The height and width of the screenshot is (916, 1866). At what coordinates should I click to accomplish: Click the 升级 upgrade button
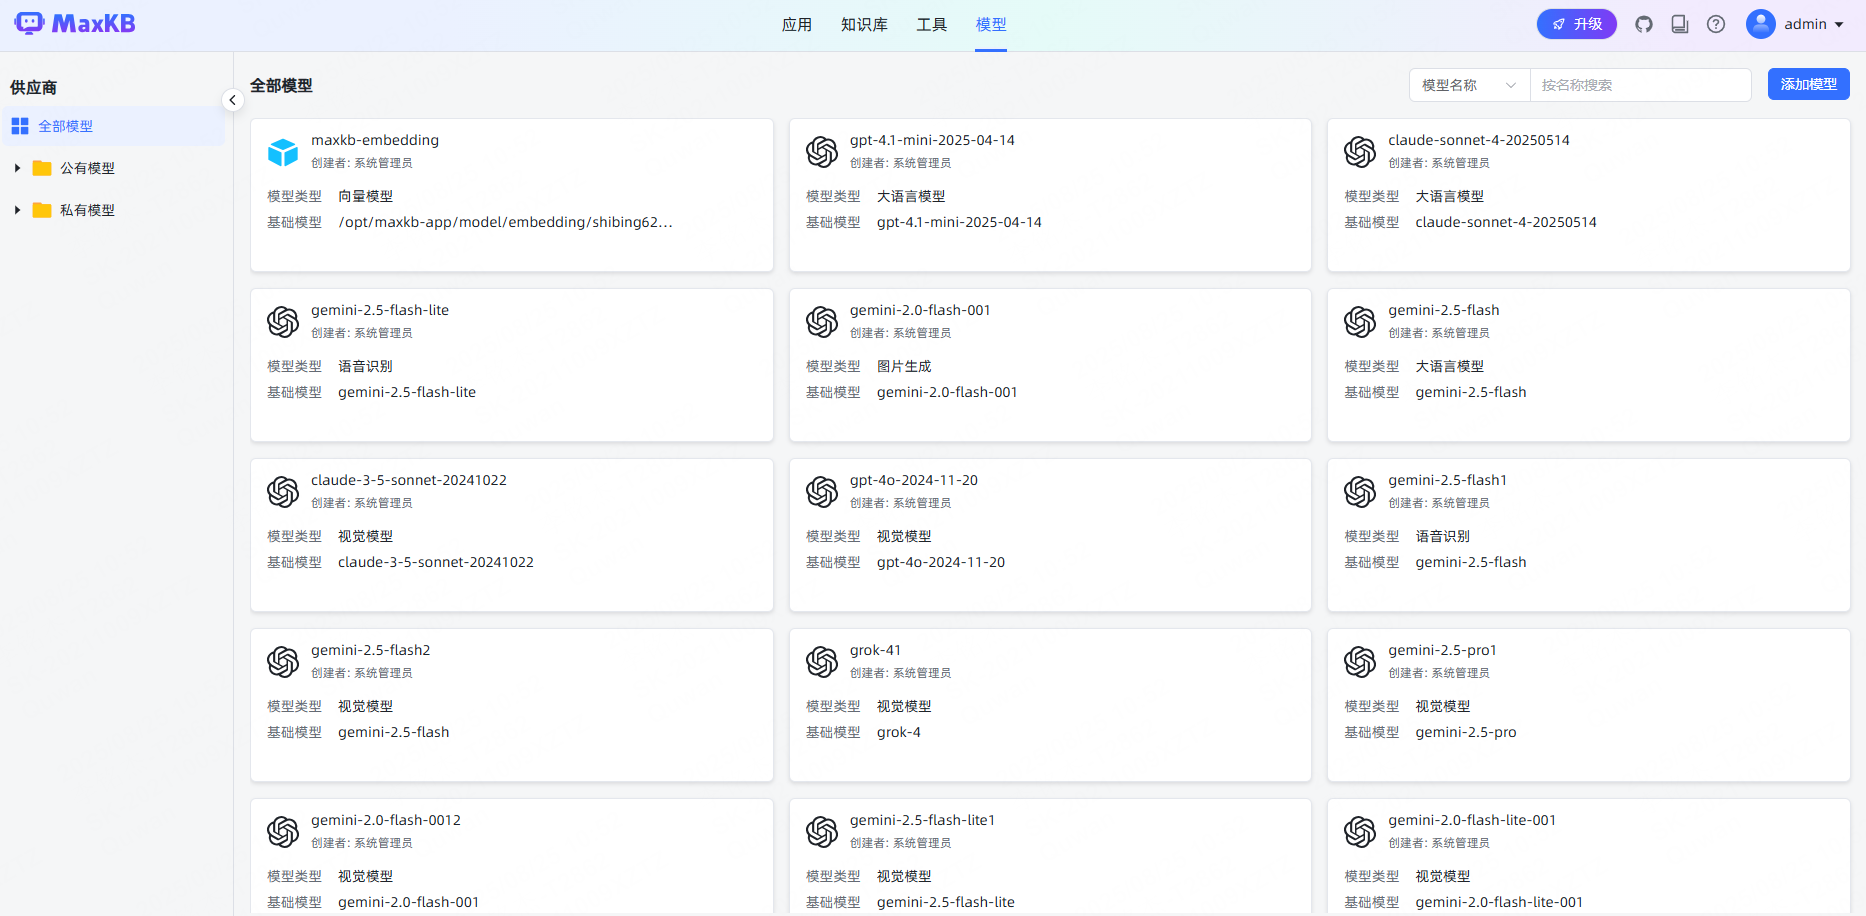1576,24
